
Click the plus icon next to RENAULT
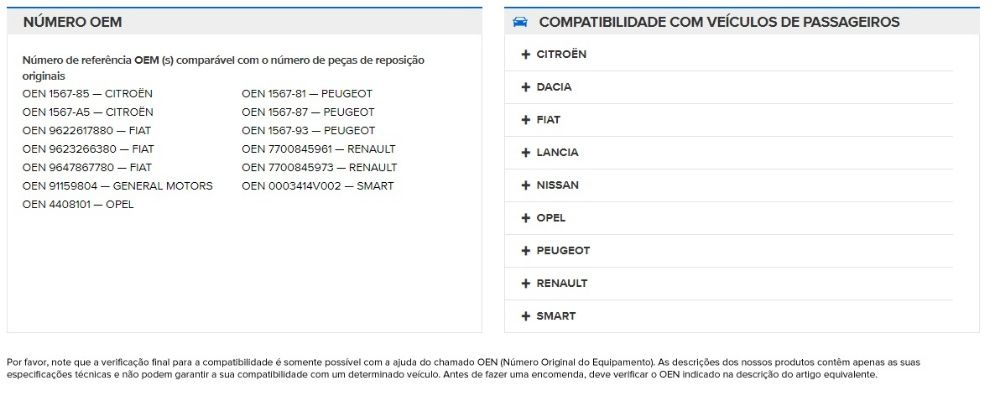(x=526, y=284)
